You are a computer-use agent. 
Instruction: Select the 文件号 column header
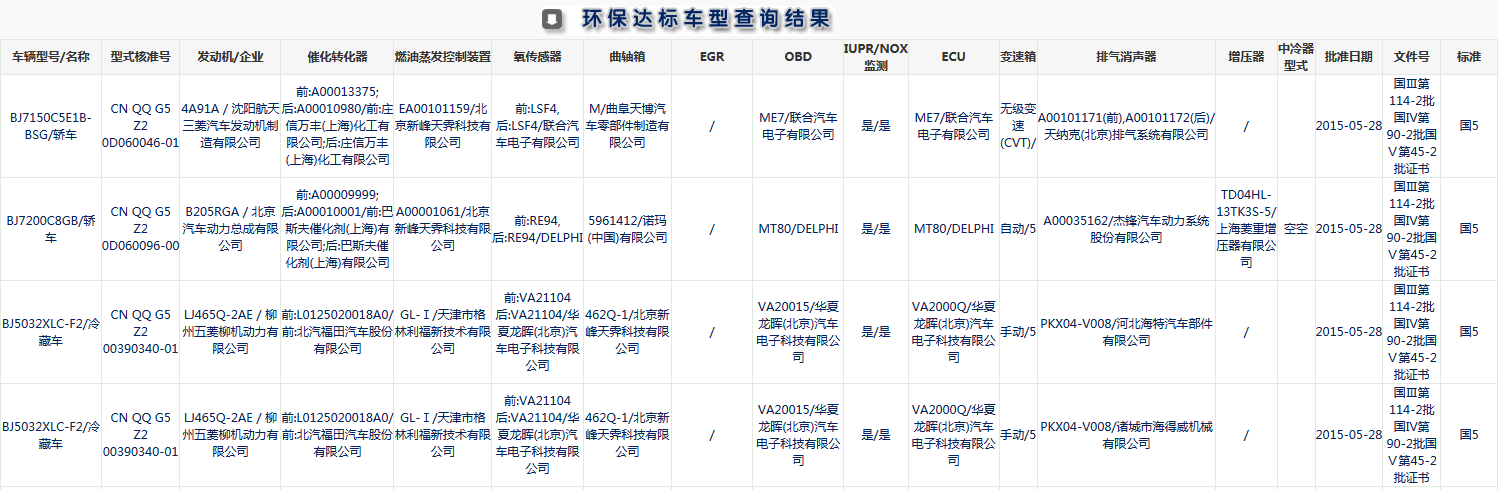pyautogui.click(x=1412, y=57)
